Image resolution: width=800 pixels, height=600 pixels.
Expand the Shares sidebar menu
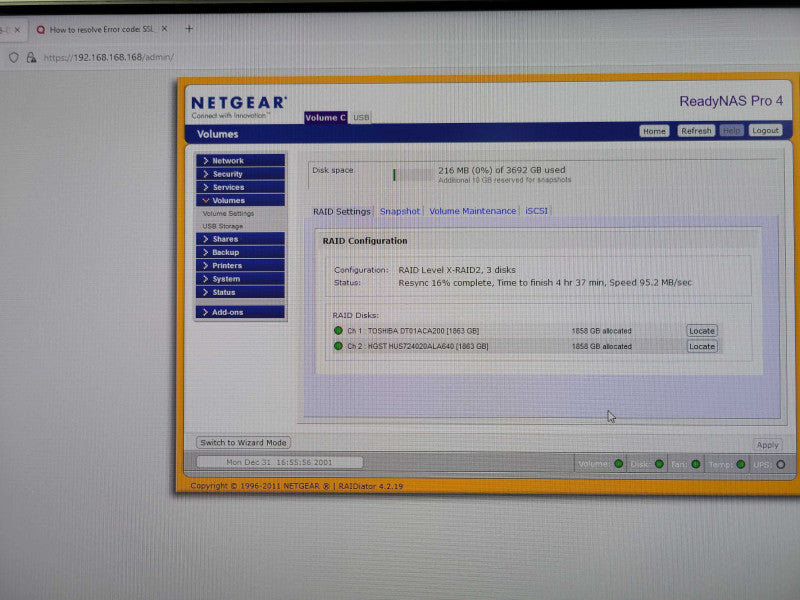240,239
